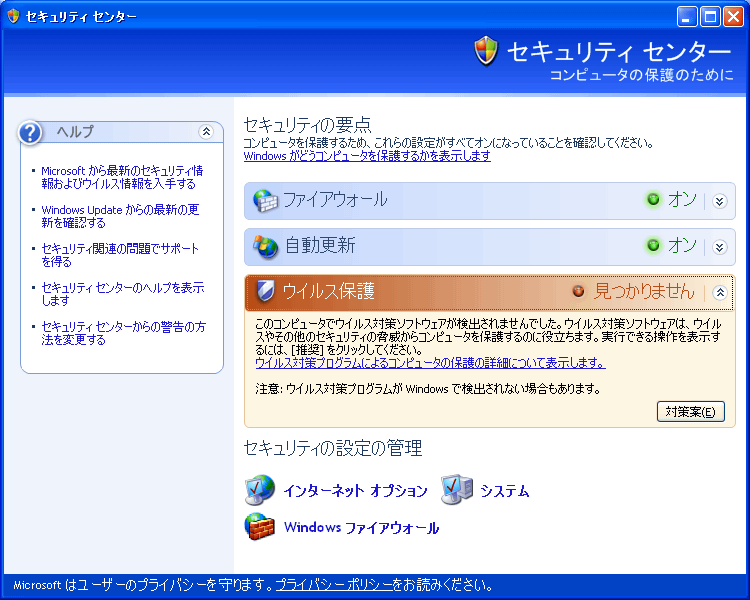
Task: Collapse the ウイルス保護 section
Action: 719,292
